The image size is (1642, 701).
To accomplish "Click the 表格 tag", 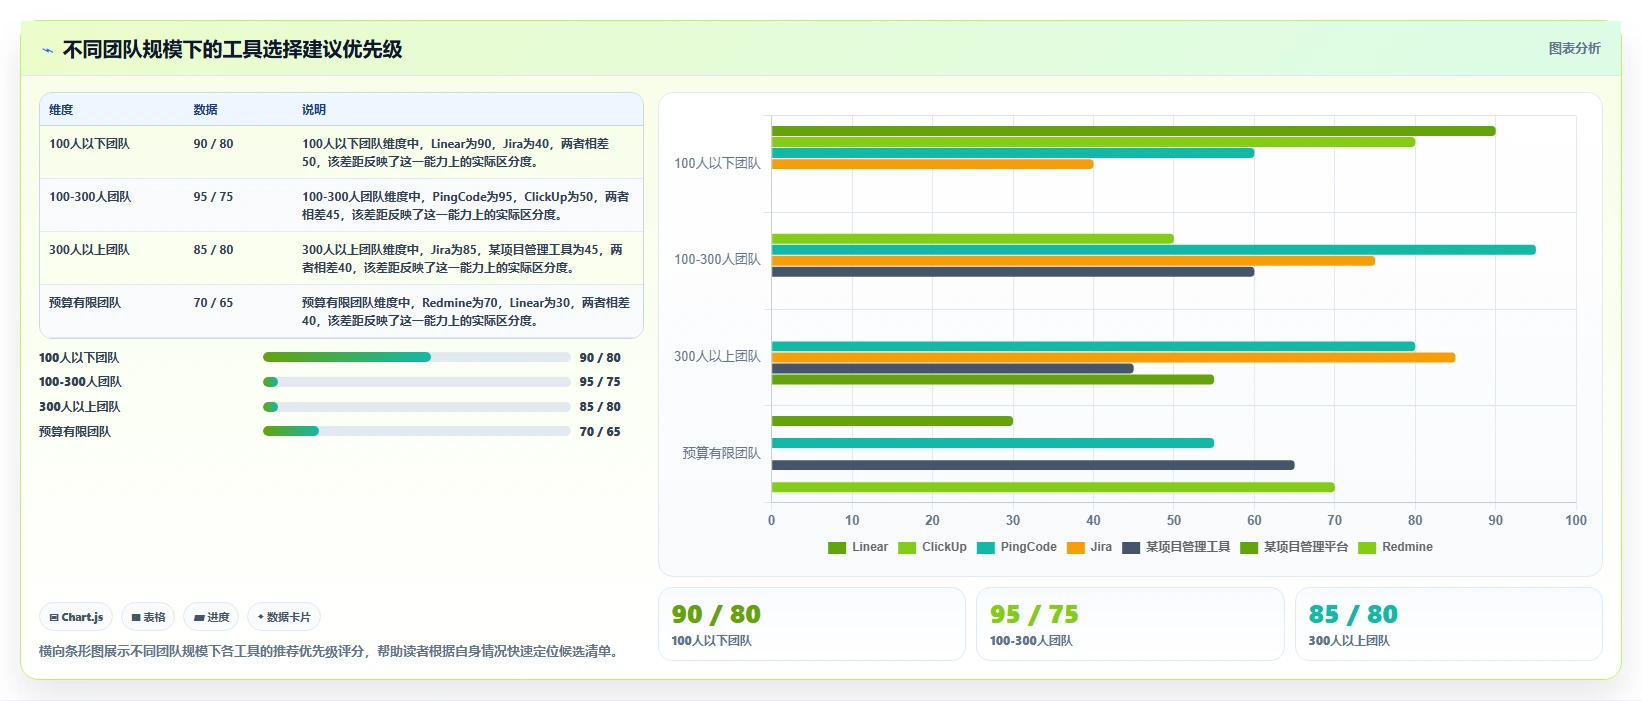I will 148,617.
